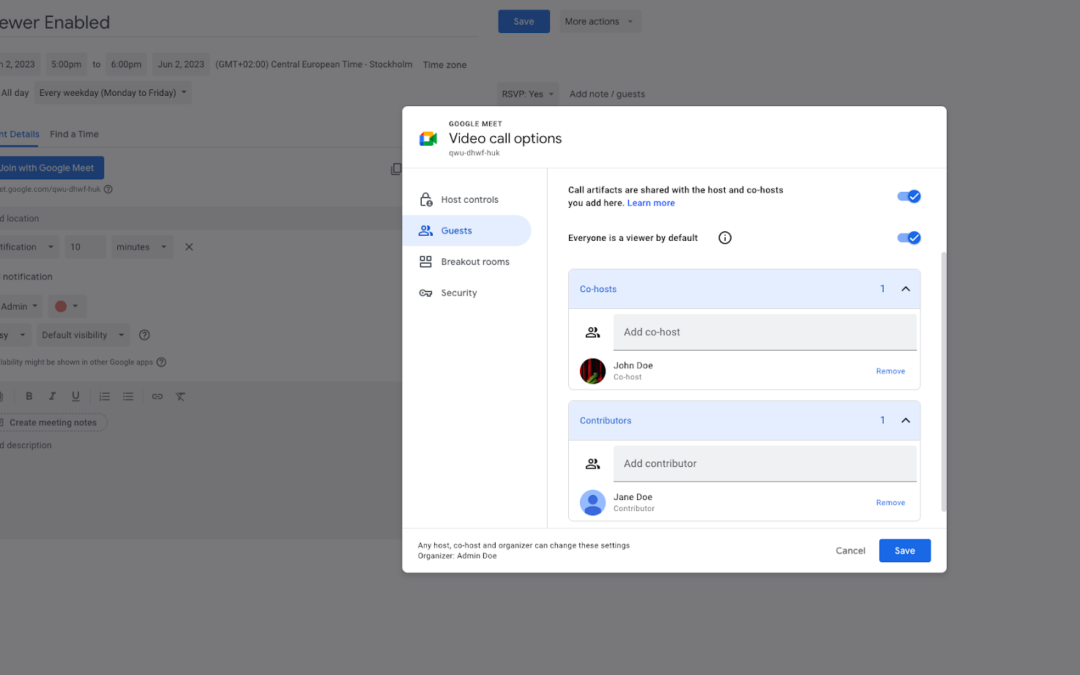This screenshot has width=1080, height=675.
Task: Open the More actions dropdown
Action: [599, 21]
